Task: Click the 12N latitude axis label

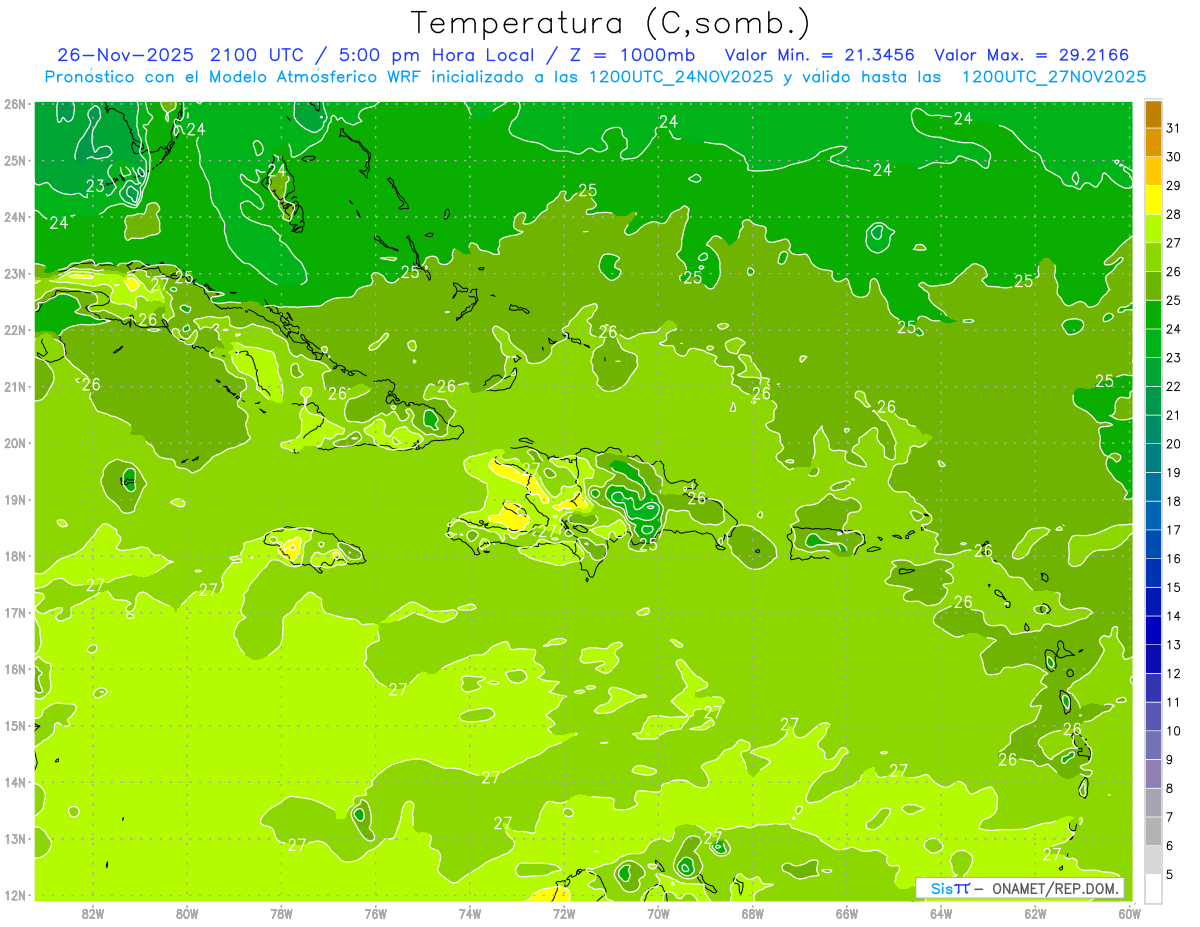Action: point(14,895)
